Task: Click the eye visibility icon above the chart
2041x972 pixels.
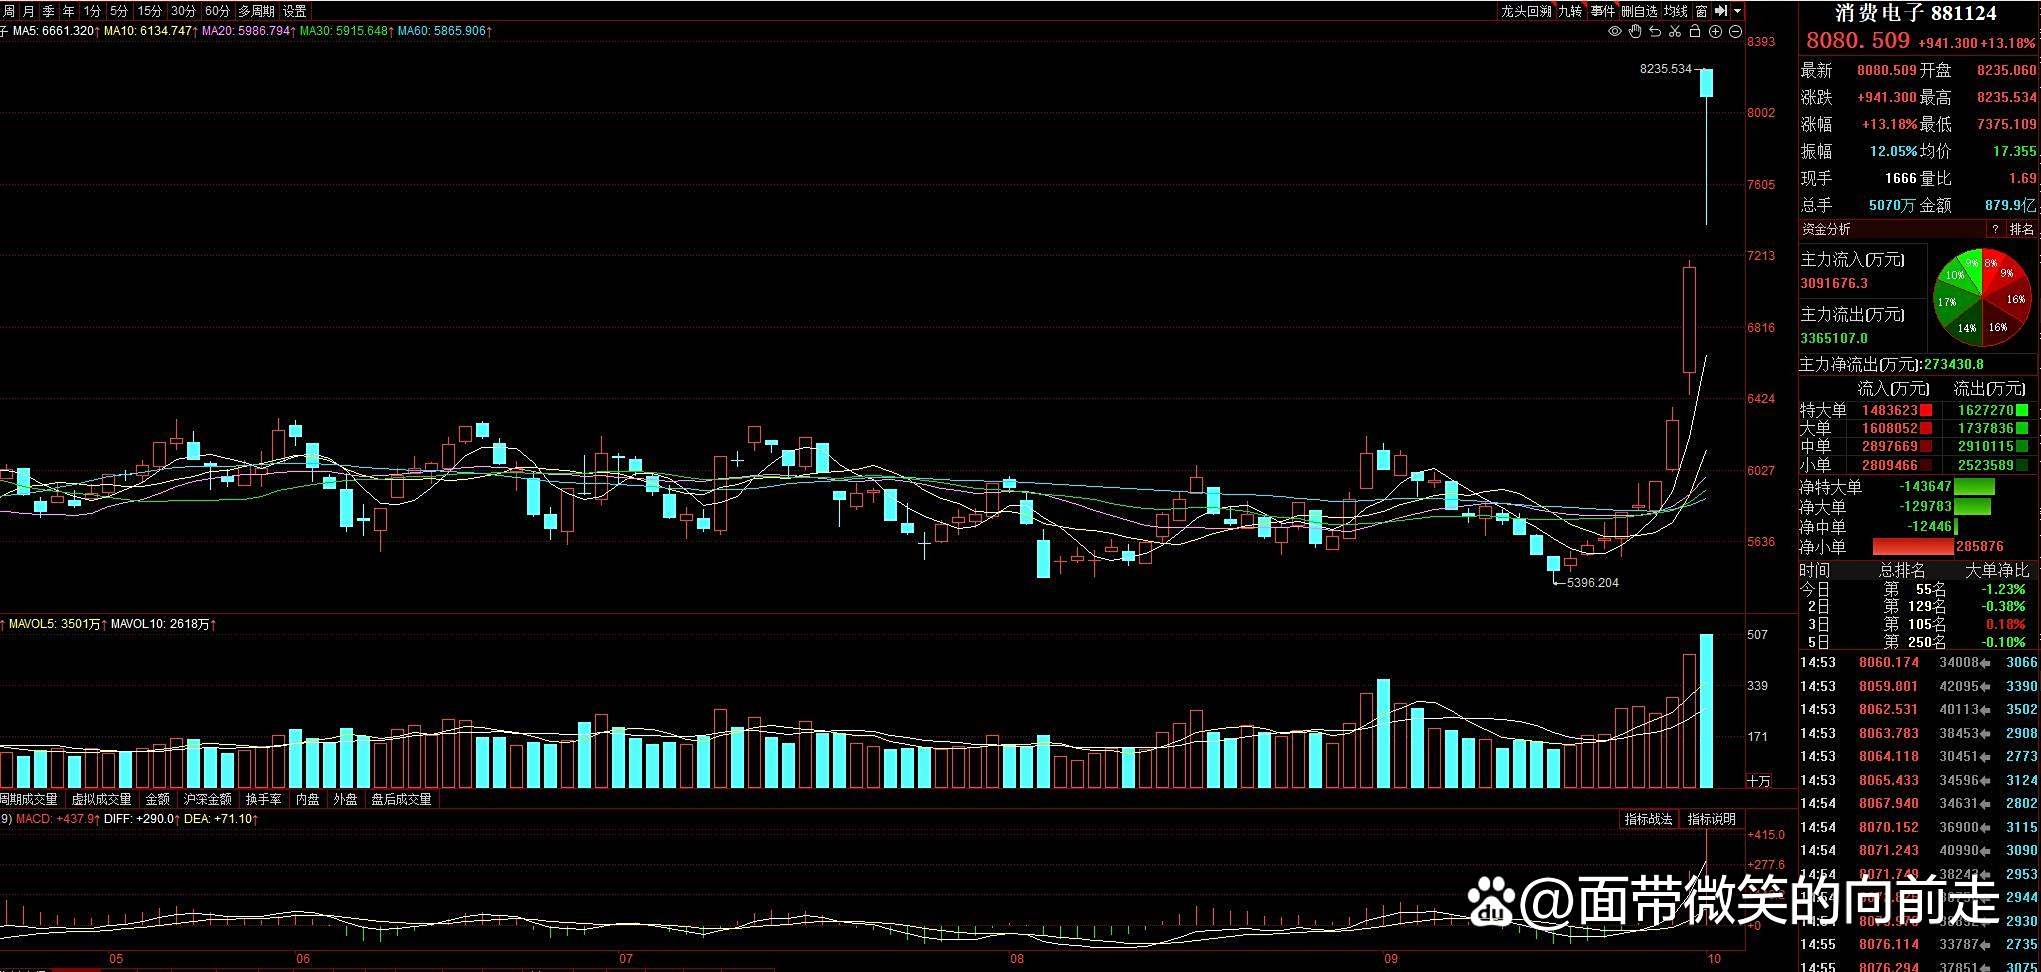Action: coord(1614,32)
